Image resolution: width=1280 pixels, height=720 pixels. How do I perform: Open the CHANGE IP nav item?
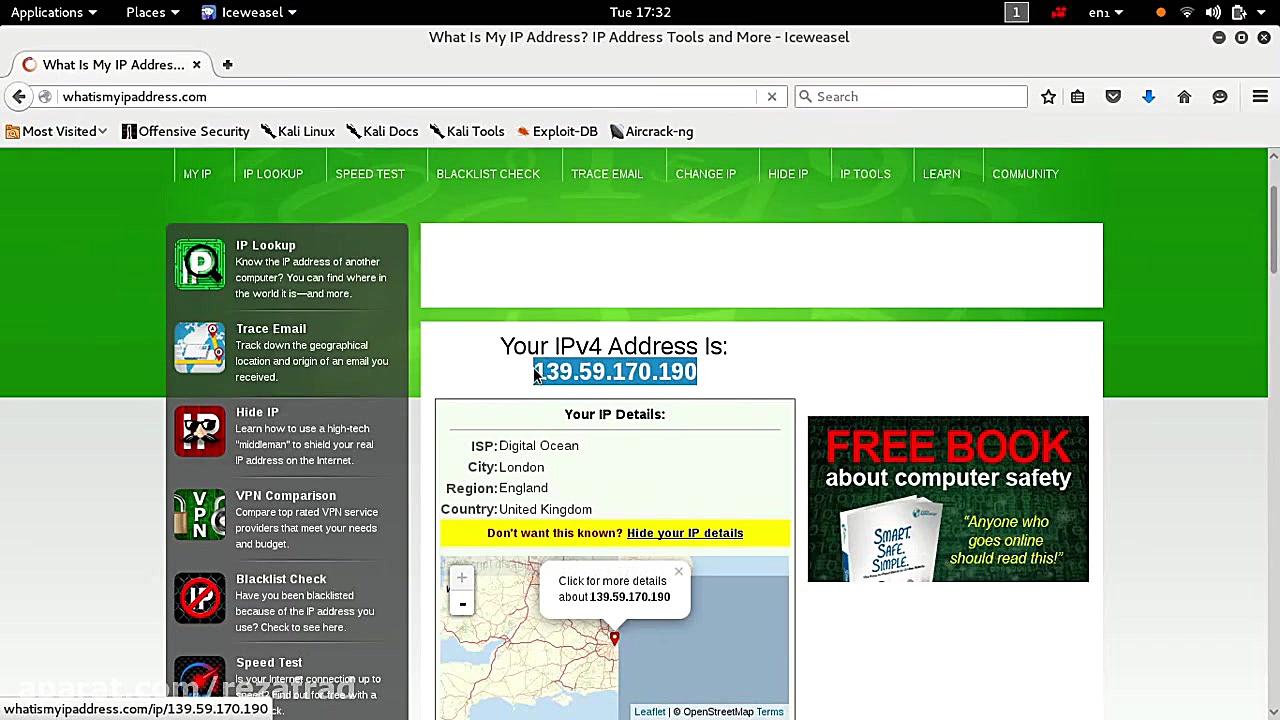pos(706,174)
